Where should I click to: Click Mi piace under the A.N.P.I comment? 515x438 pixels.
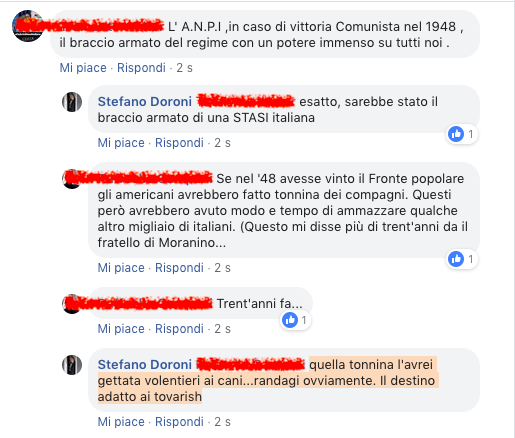point(83,68)
